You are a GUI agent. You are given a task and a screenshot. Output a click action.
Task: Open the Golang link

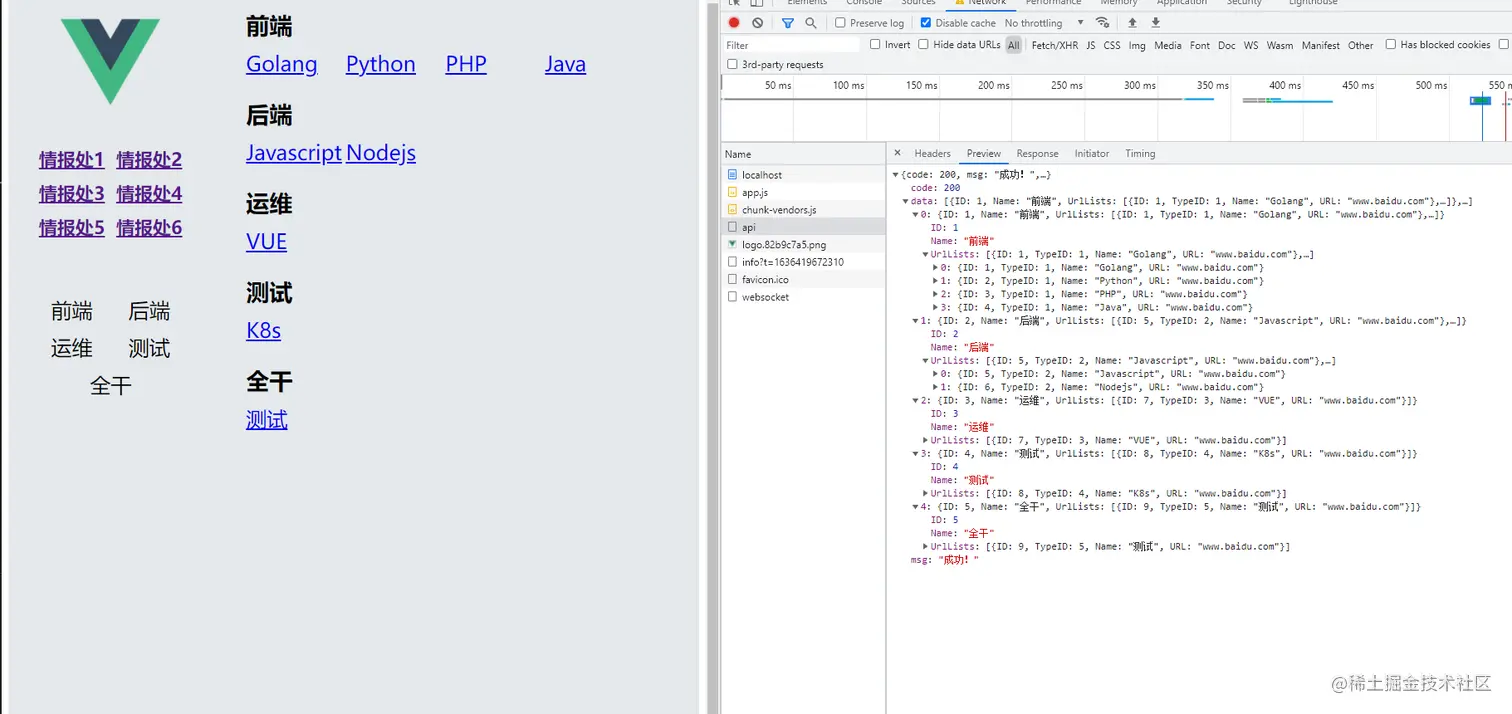point(282,64)
